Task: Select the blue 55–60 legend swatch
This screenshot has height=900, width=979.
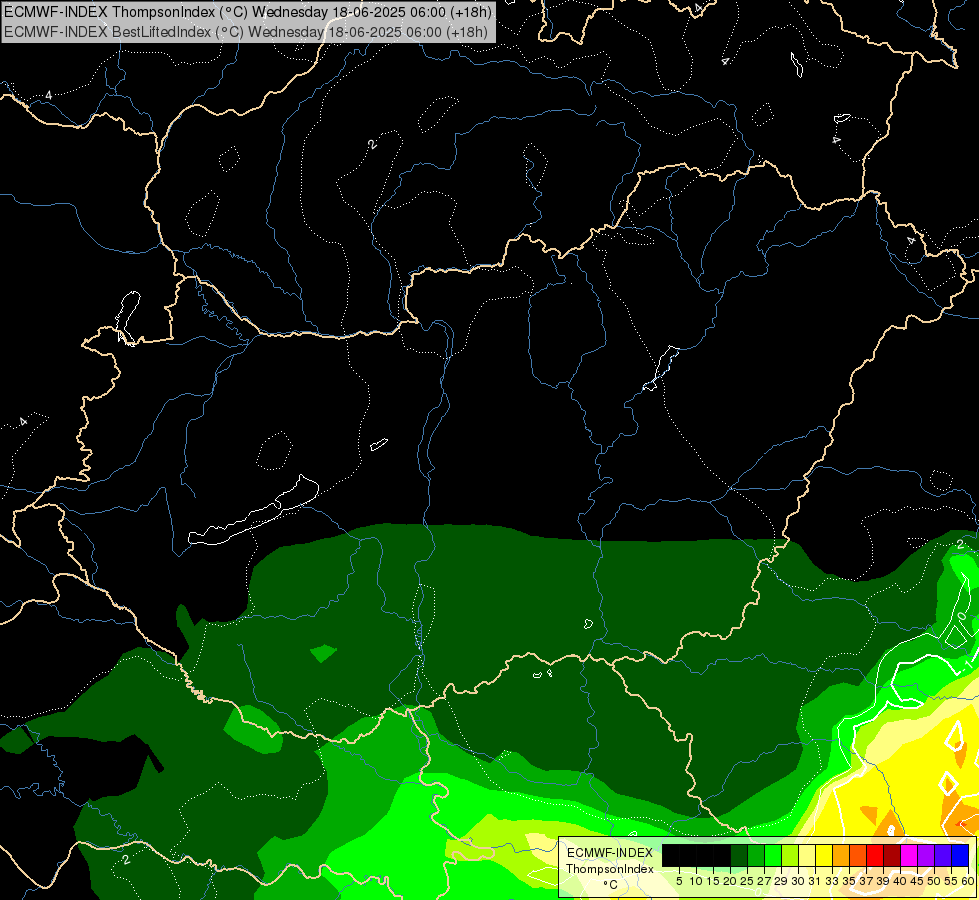Action: [960, 856]
